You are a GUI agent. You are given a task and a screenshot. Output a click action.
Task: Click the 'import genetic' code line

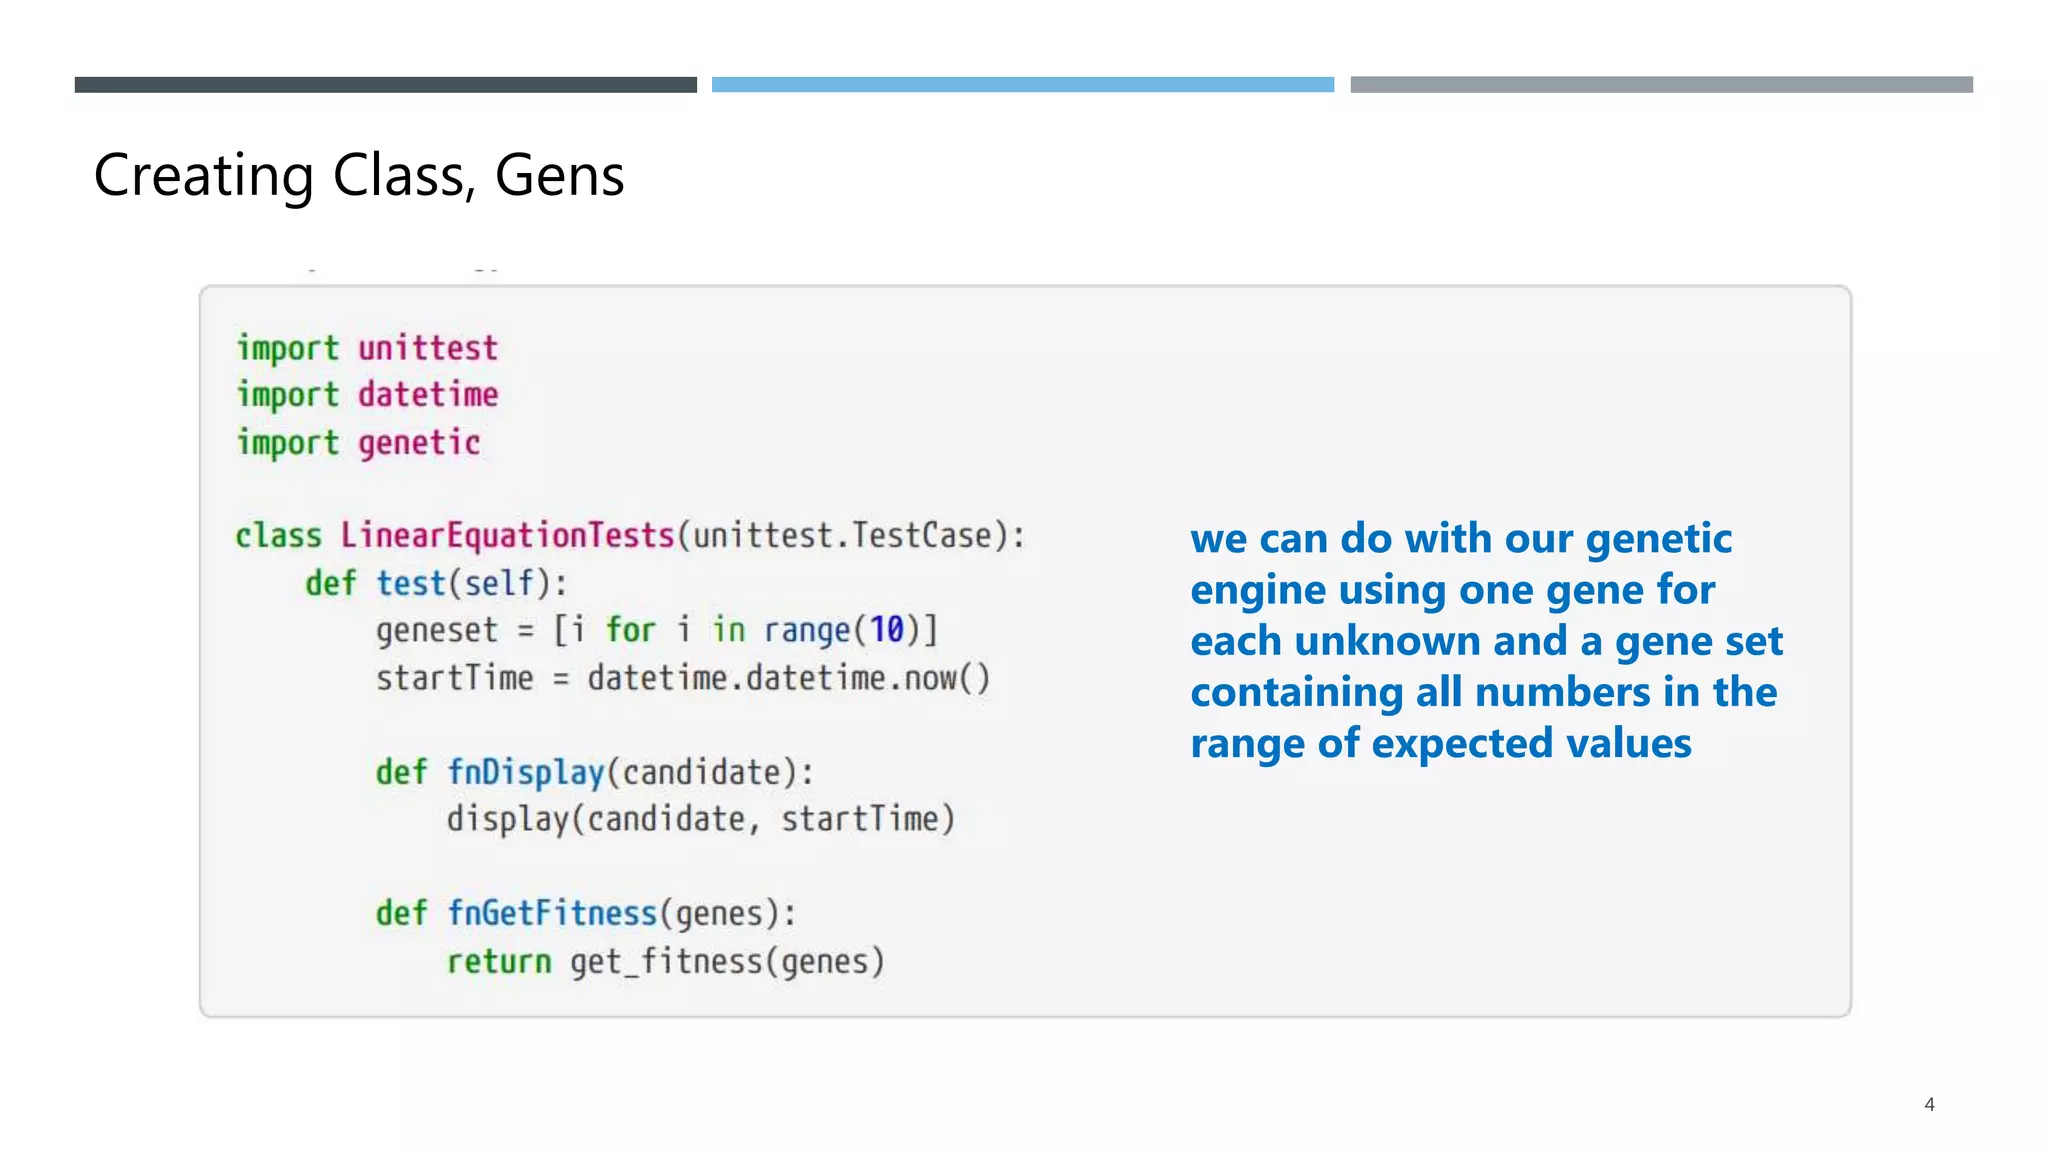point(358,442)
